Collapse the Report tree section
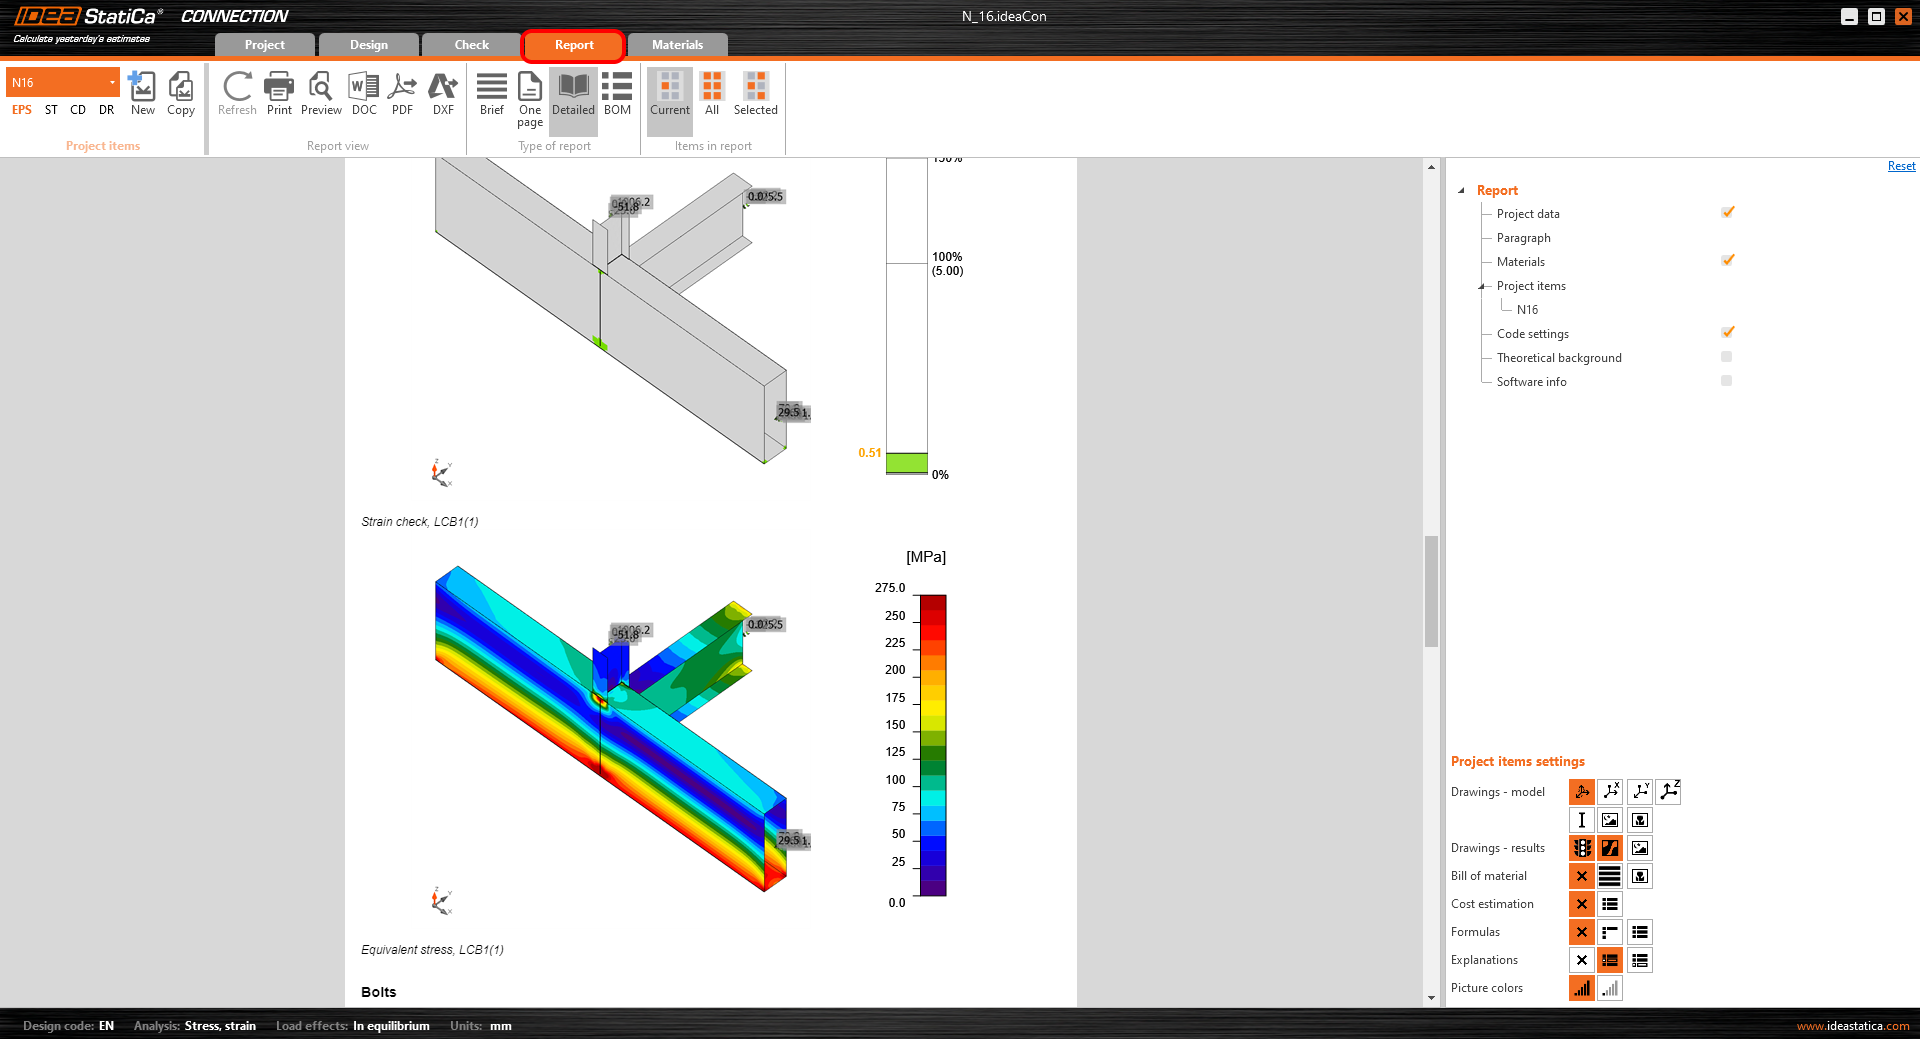The image size is (1920, 1039). pos(1463,190)
